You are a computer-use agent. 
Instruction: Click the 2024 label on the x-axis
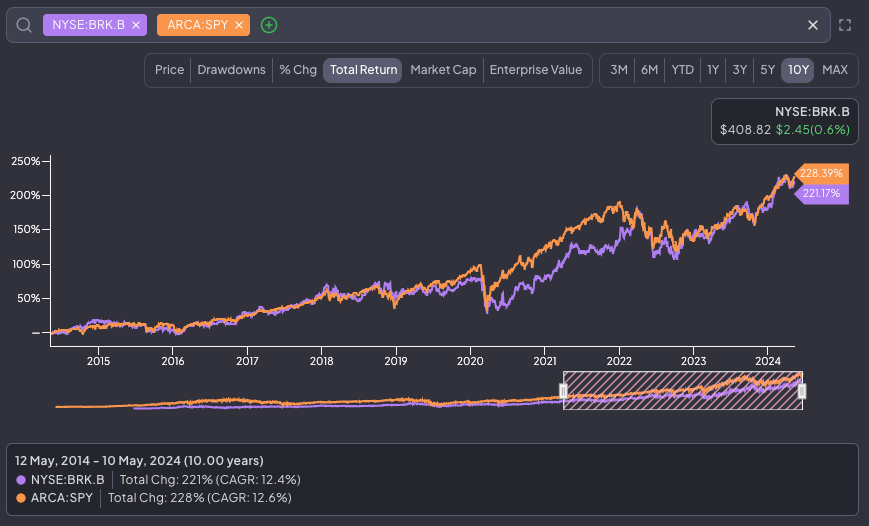[x=768, y=361]
